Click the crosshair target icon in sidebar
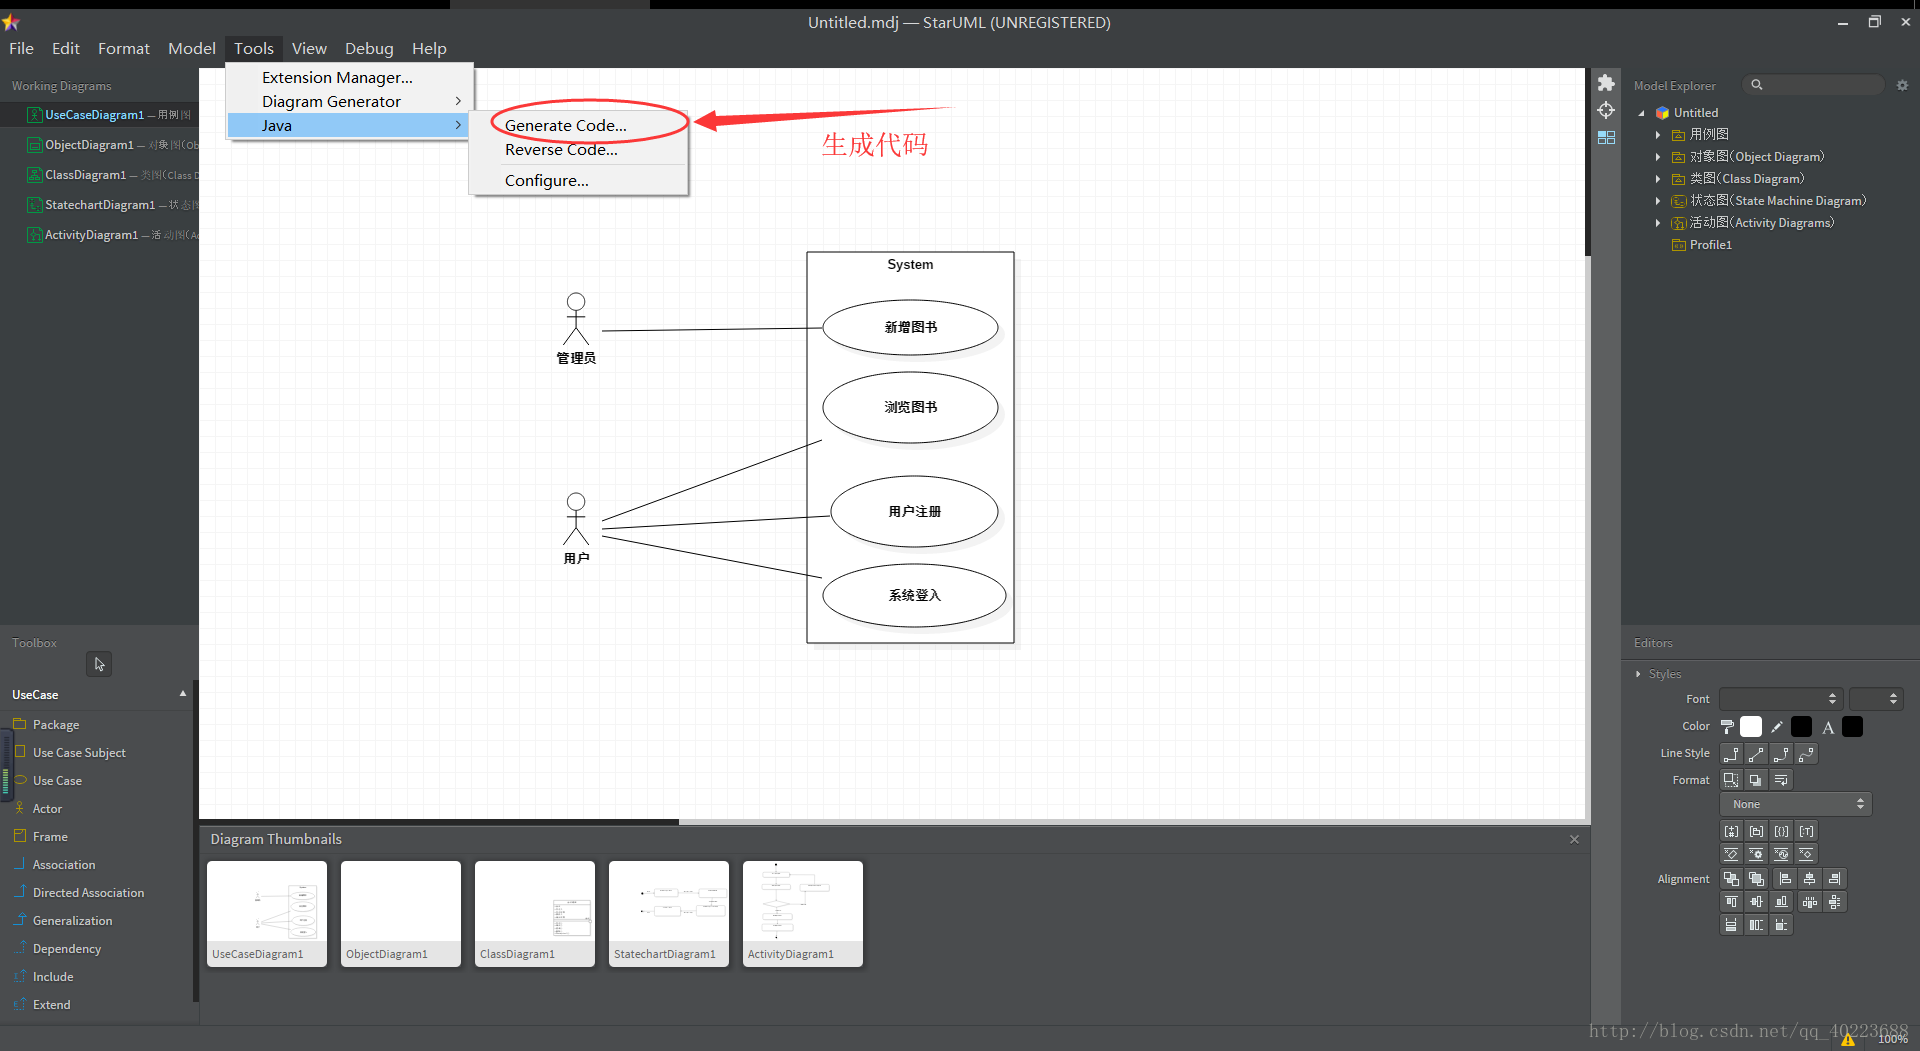 [x=1606, y=110]
